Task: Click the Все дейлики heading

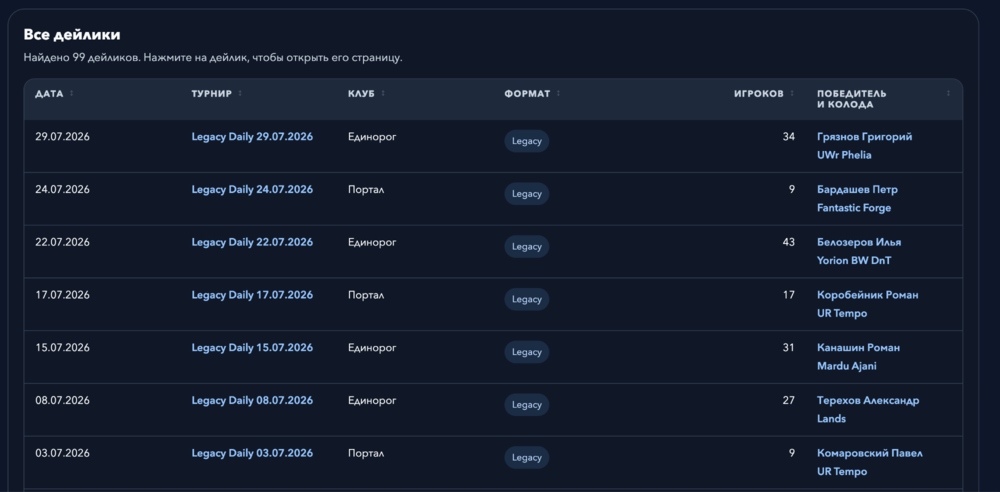Action: click(72, 34)
